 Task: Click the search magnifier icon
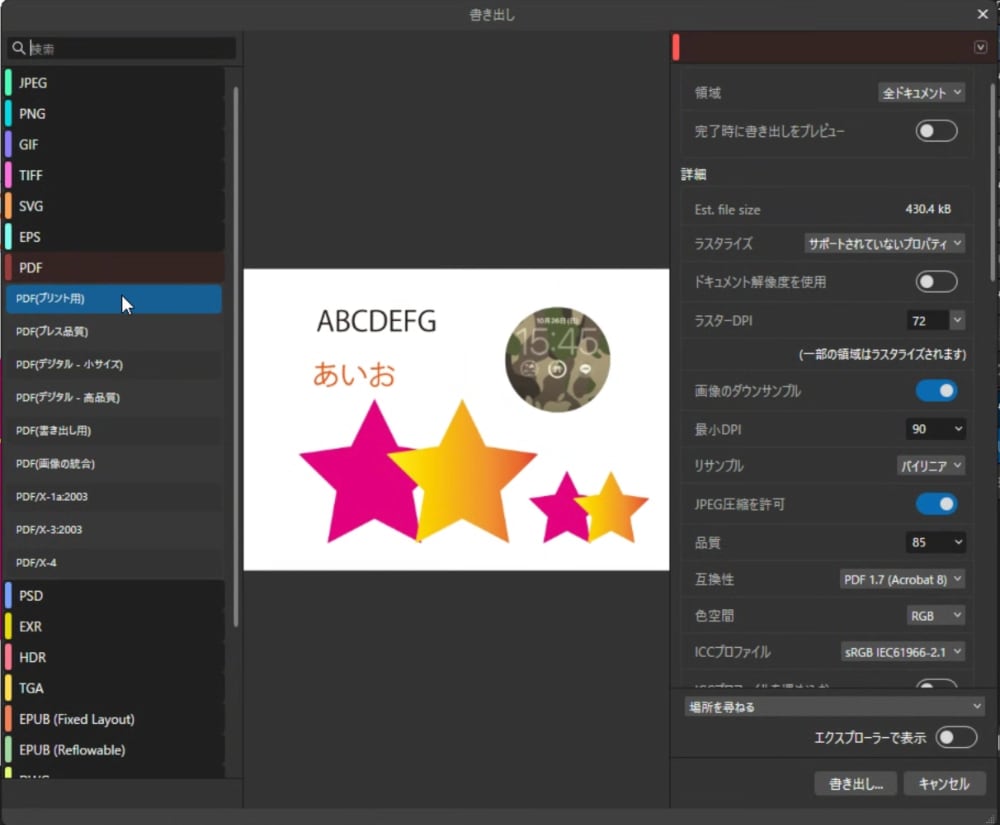point(18,48)
